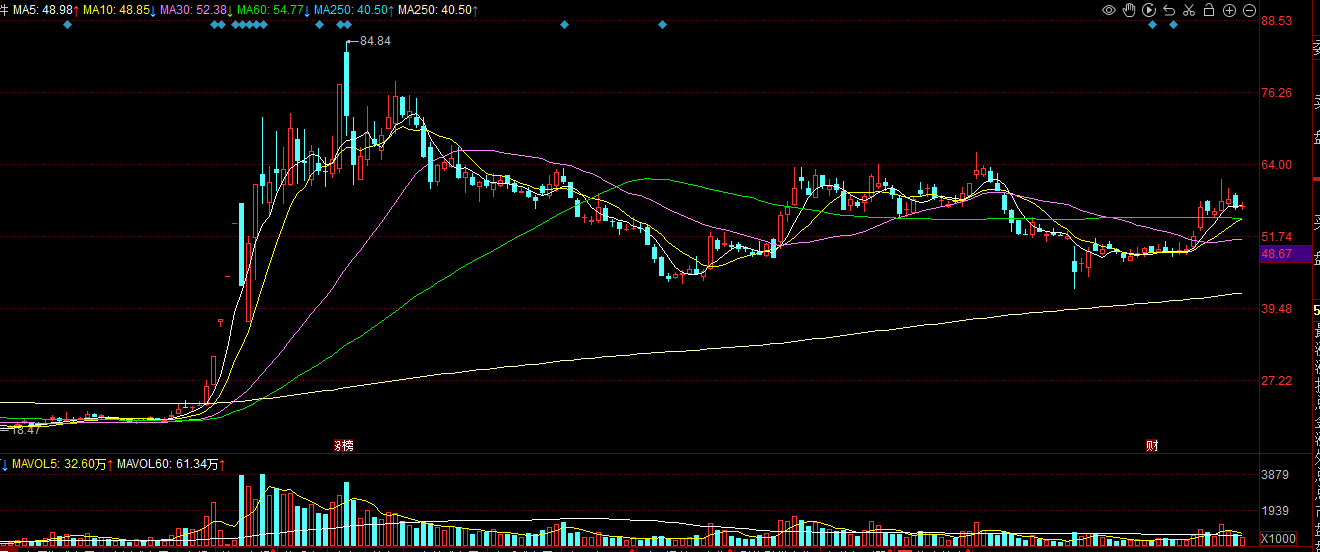The height and width of the screenshot is (552, 1320).
Task: Click the 51.74 price axis value
Action: pos(1277,237)
